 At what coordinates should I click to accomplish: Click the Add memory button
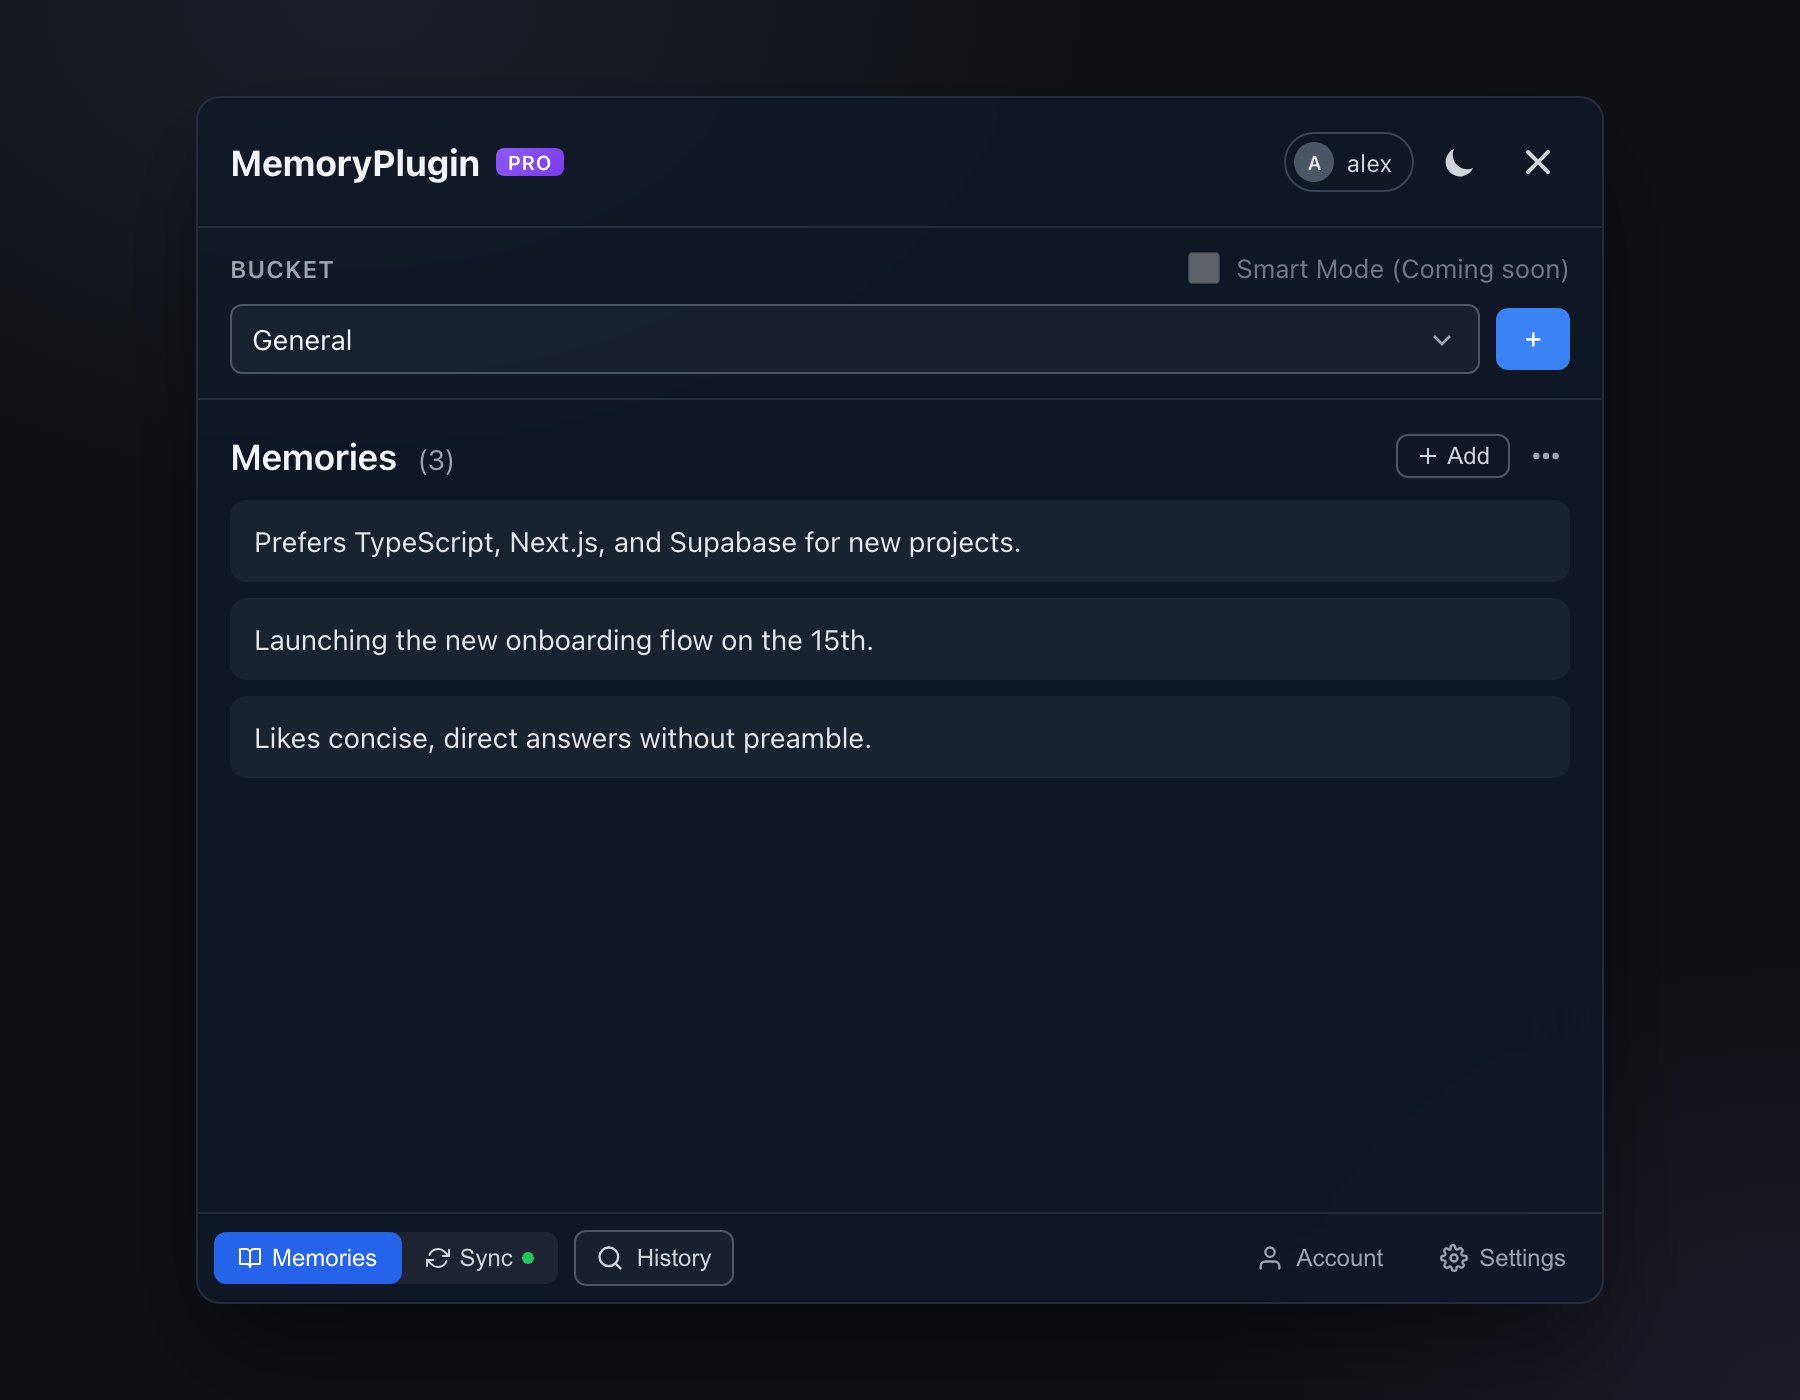(1452, 456)
